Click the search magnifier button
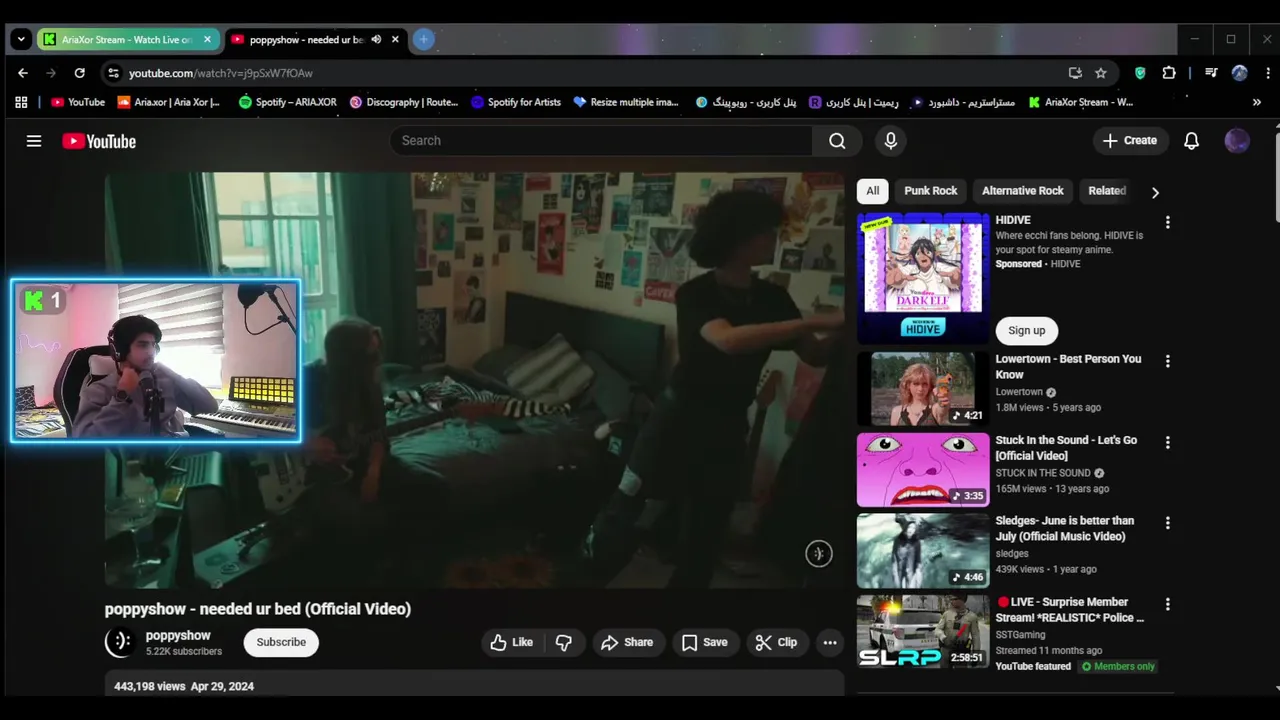Viewport: 1280px width, 720px height. 837,141
